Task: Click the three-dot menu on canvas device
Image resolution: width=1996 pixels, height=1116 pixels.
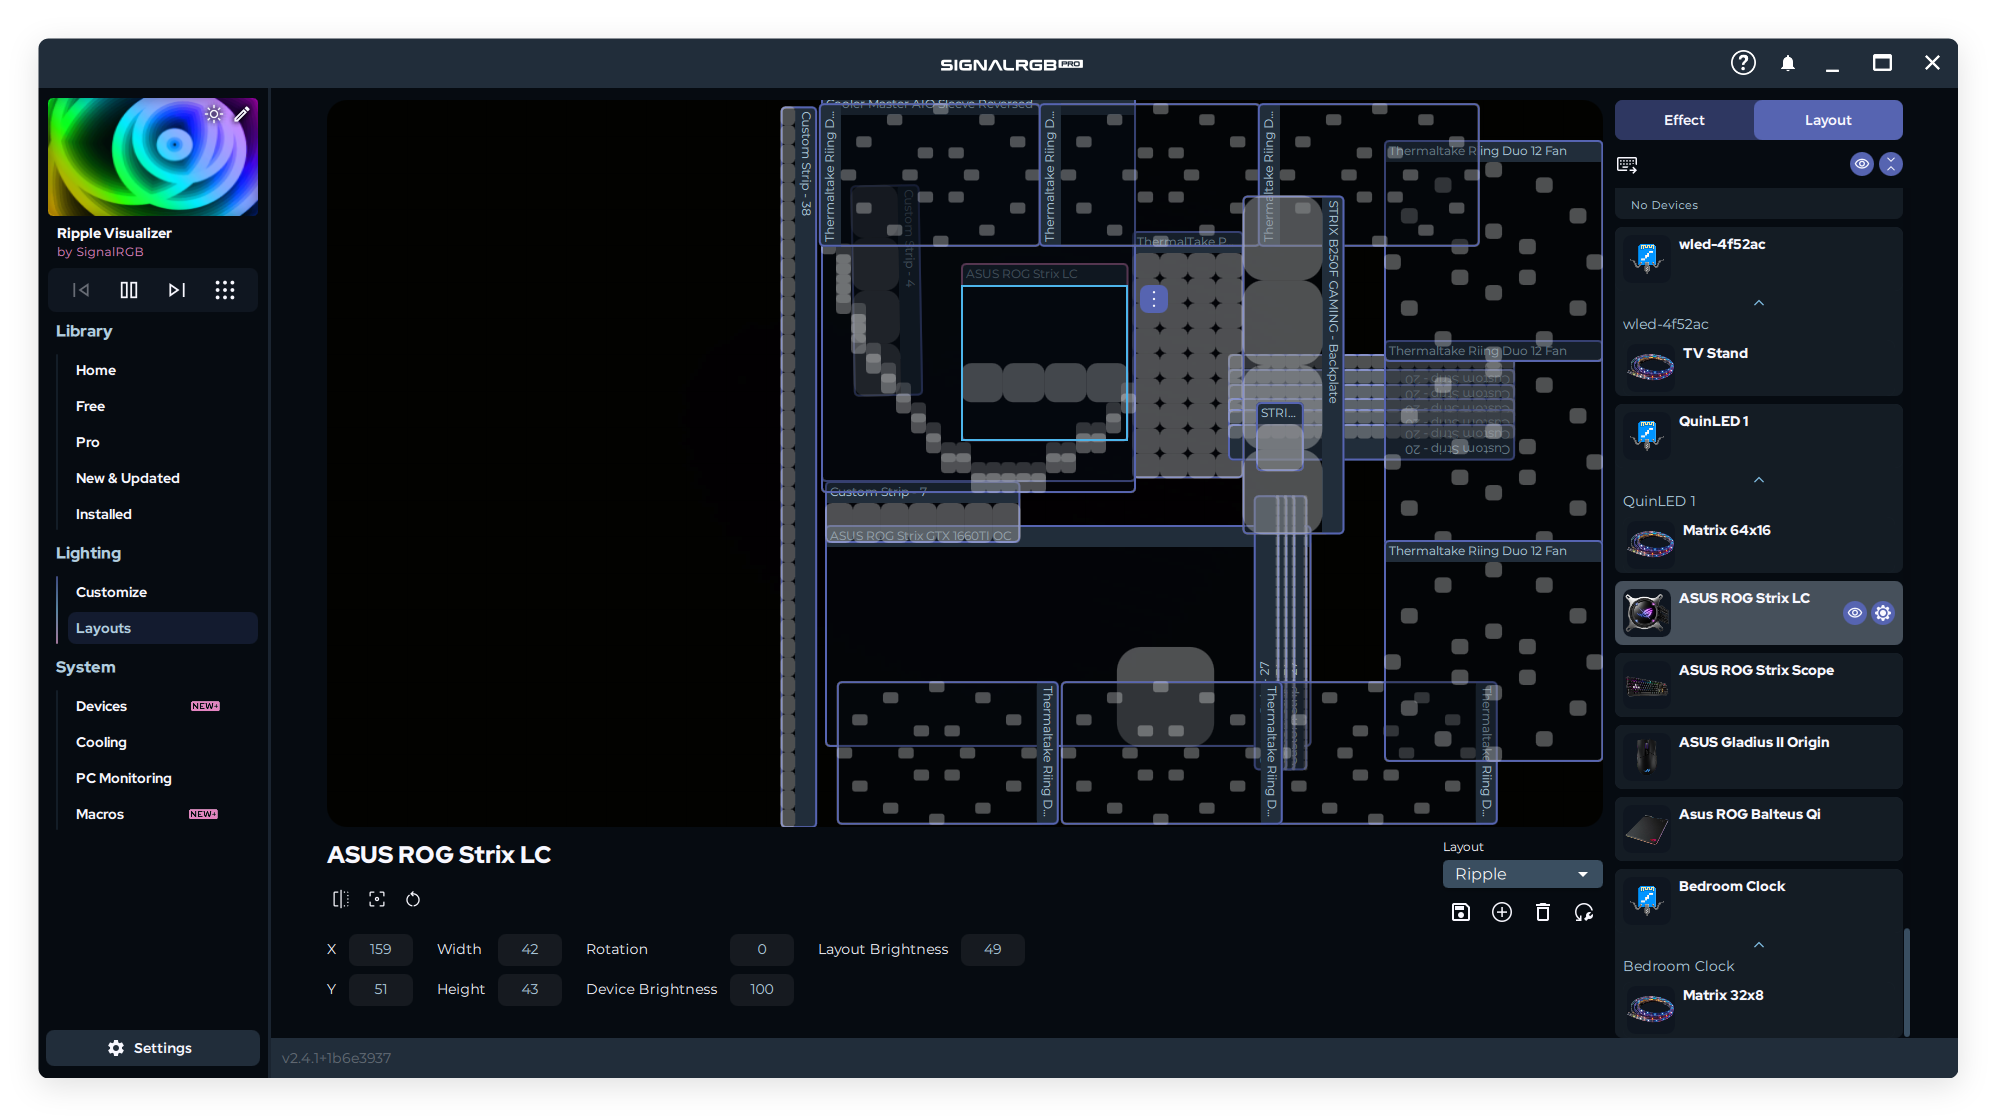Action: (1154, 299)
